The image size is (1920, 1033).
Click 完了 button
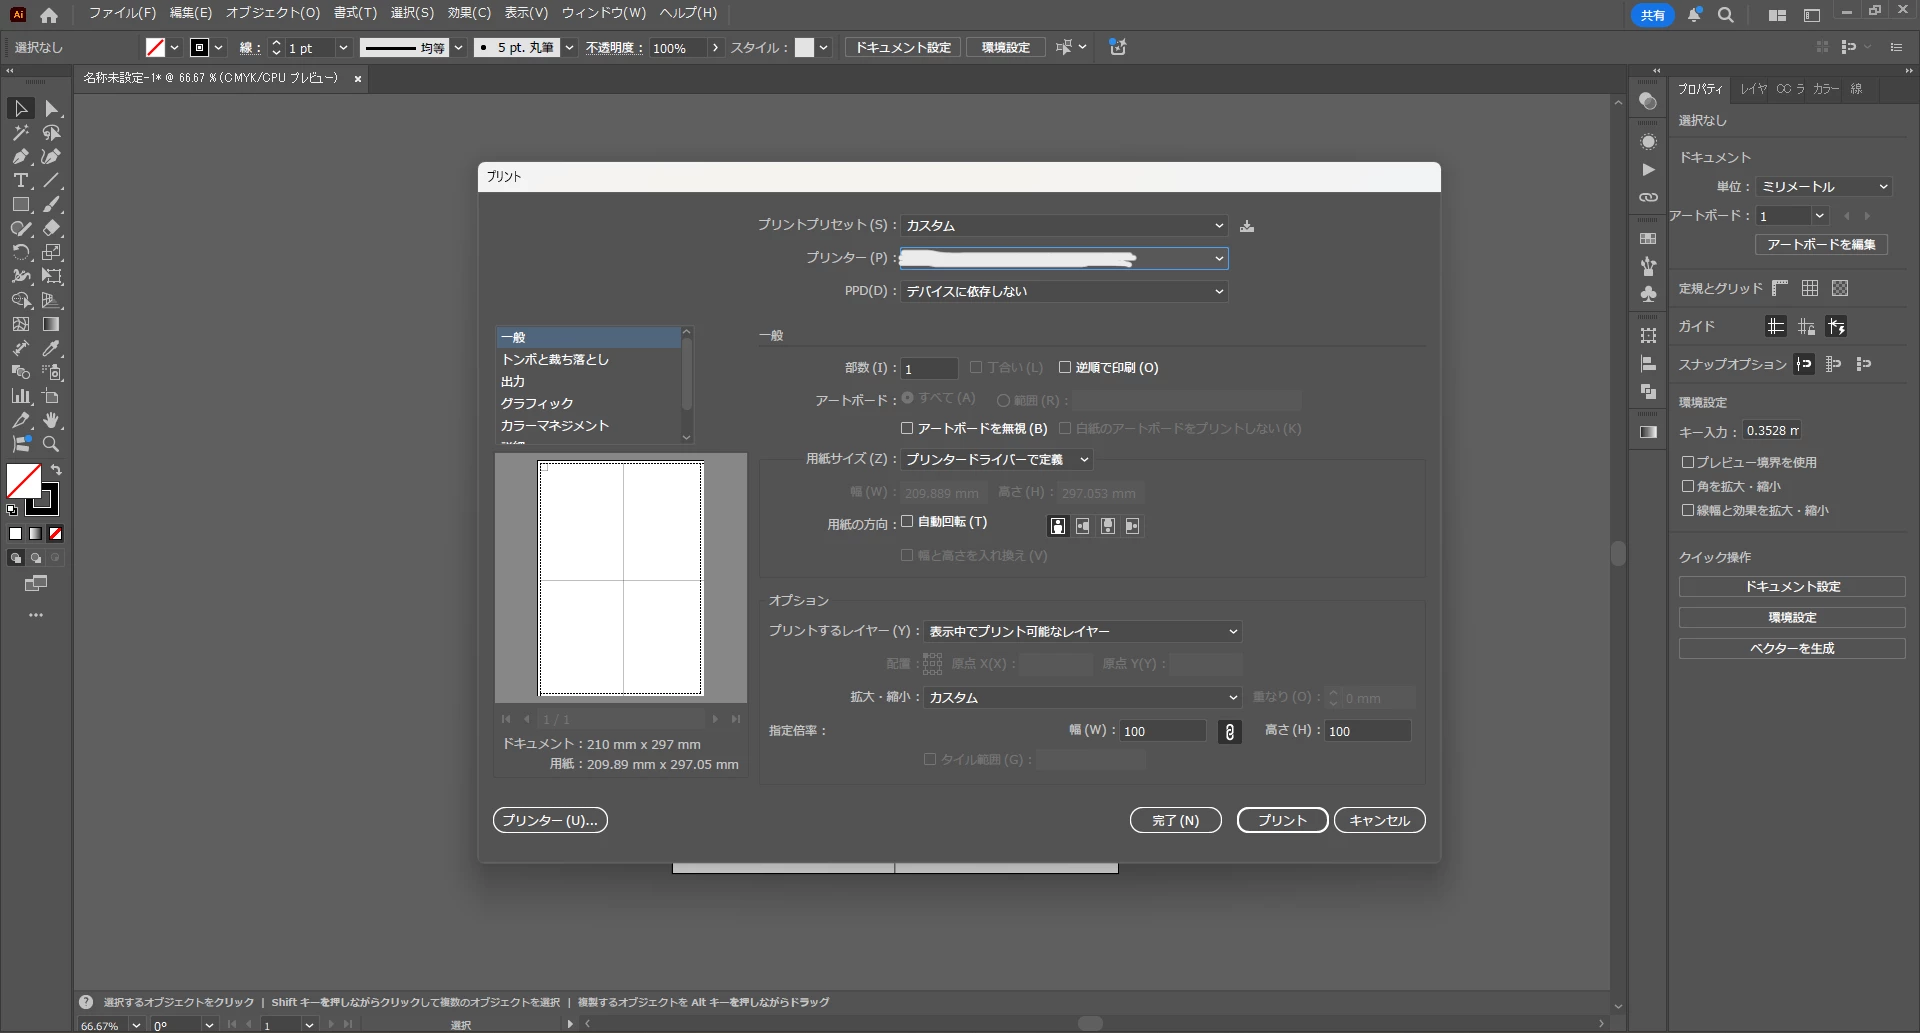pos(1176,821)
